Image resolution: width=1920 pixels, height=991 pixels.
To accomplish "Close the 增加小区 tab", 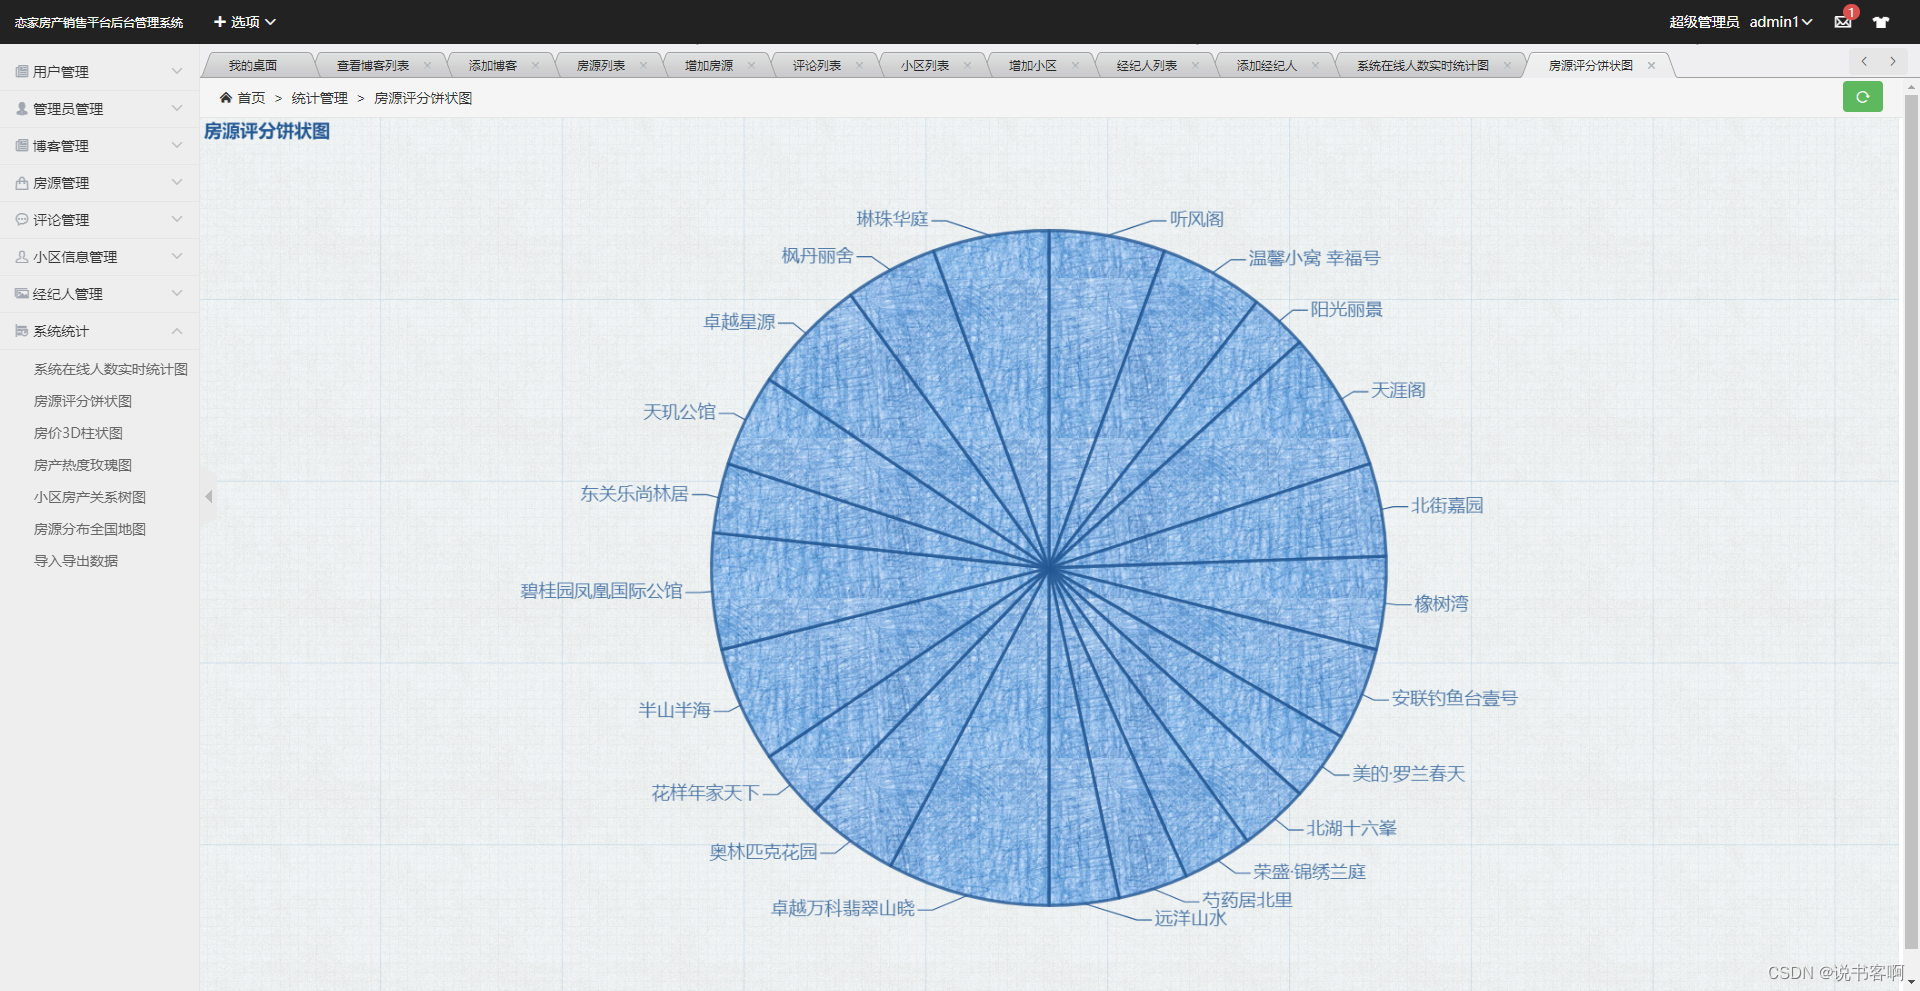I will pos(1075,66).
